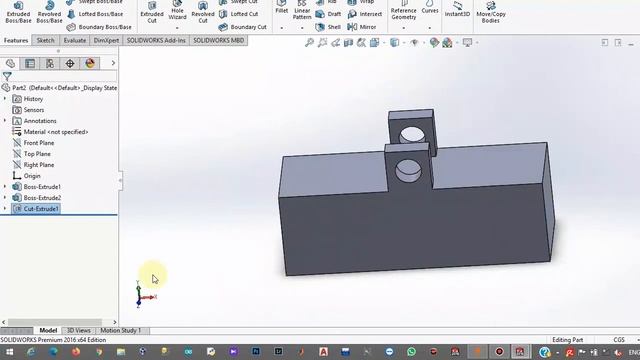The image size is (640, 360).
Task: Expand the Cut-Extrude1 feature
Action: coord(5,209)
